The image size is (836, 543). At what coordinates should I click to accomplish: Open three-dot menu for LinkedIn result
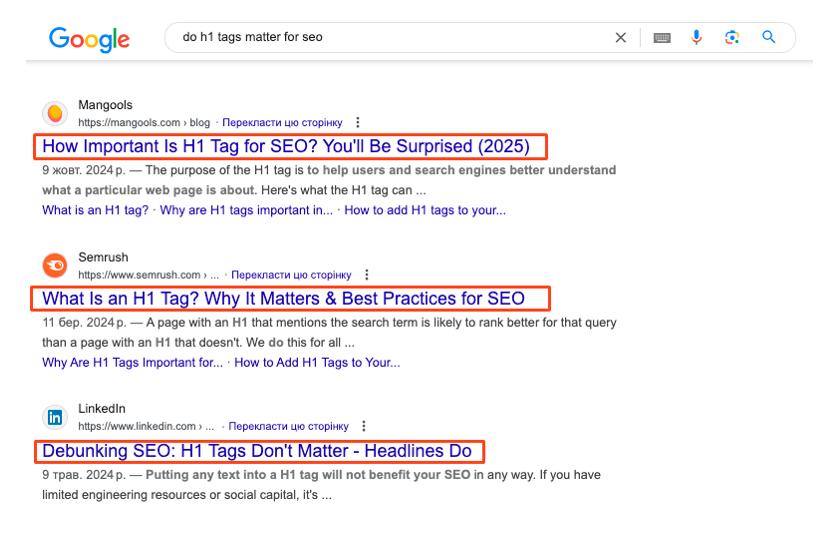coord(364,426)
